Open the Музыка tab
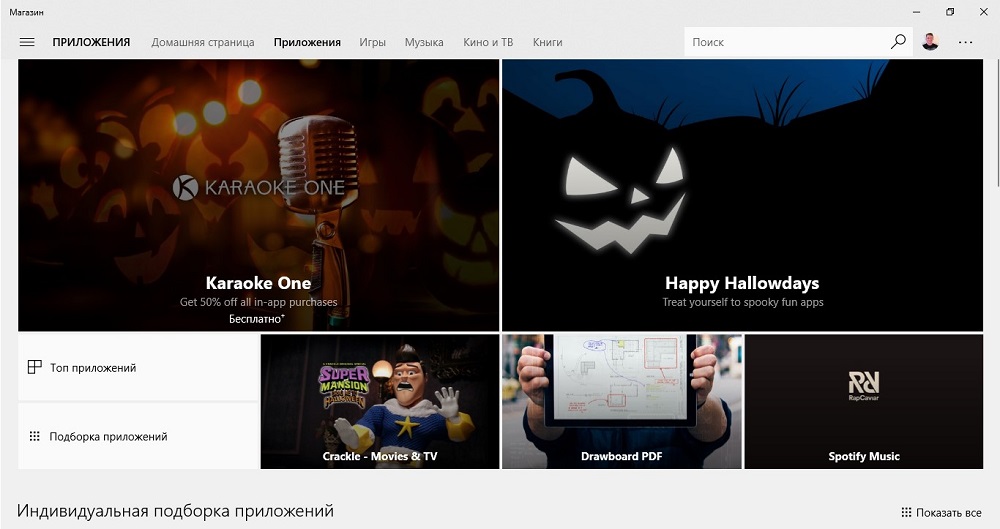The image size is (1000, 529). [x=424, y=42]
